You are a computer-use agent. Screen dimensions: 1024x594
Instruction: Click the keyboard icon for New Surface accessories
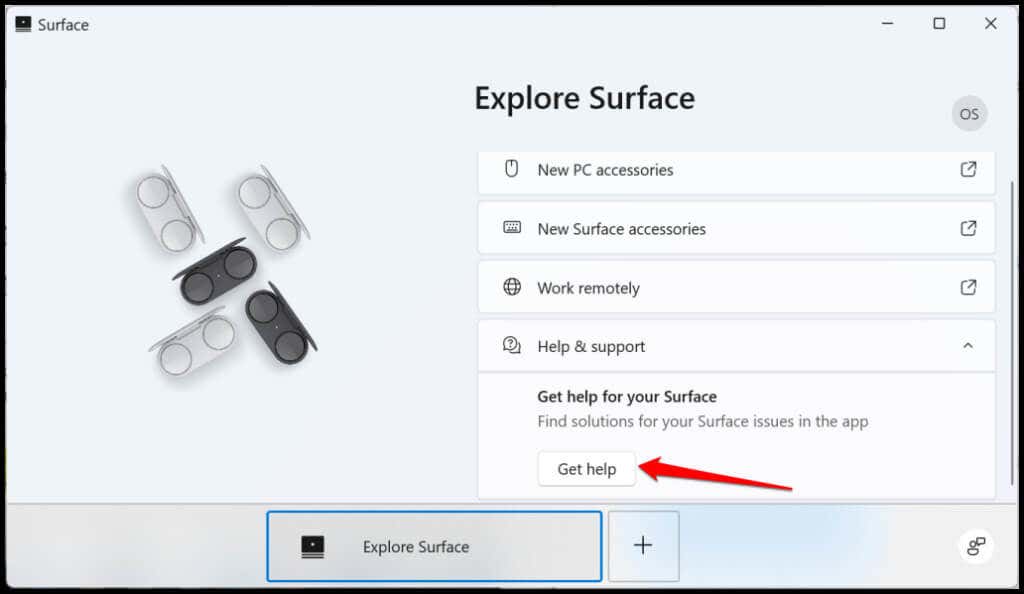point(512,228)
